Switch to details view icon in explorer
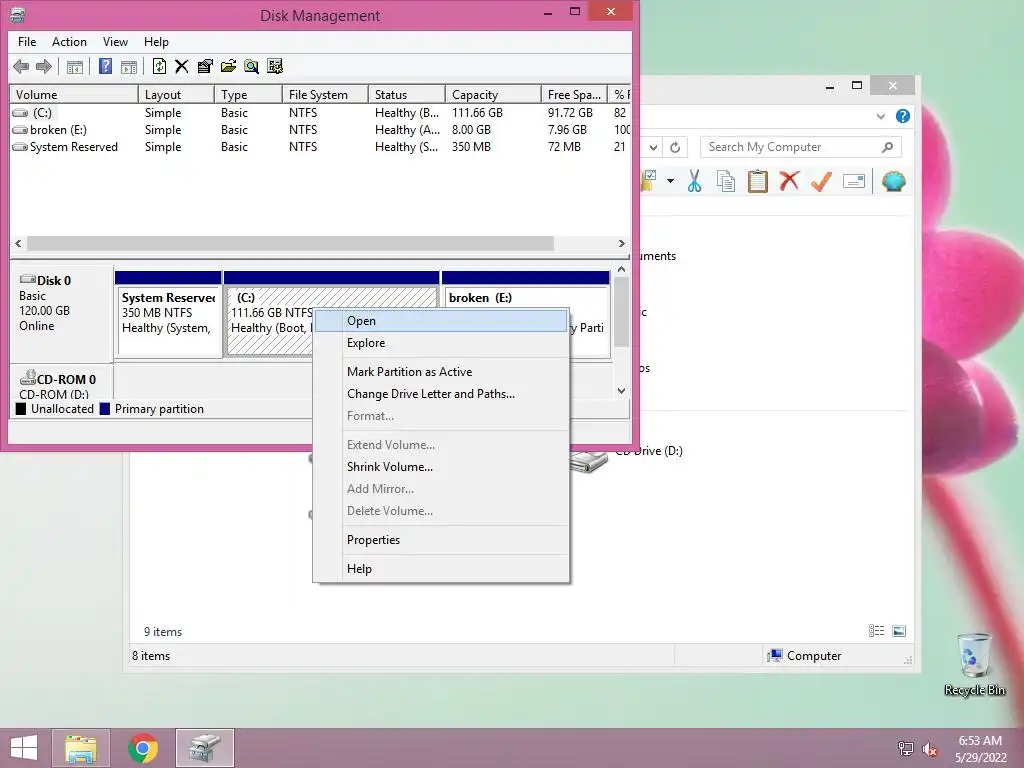1024x768 pixels. click(876, 631)
